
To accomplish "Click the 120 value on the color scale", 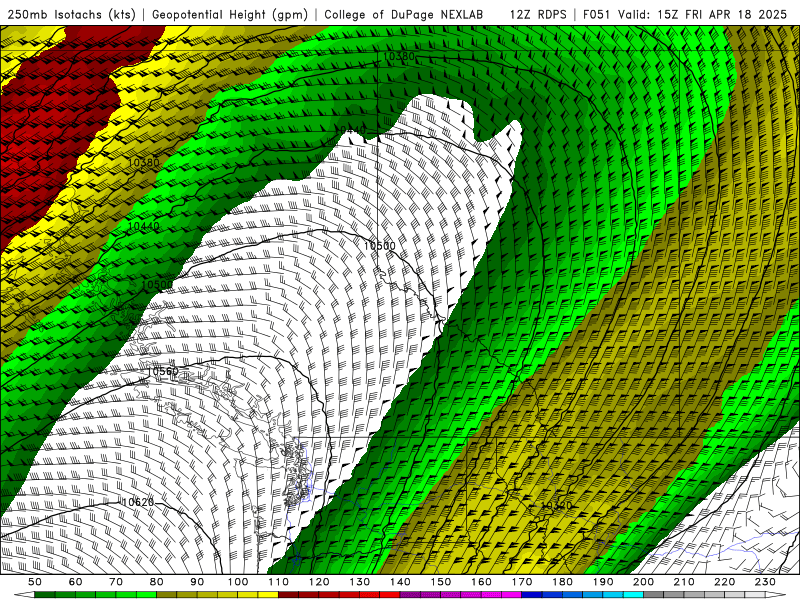I will coord(319,582).
